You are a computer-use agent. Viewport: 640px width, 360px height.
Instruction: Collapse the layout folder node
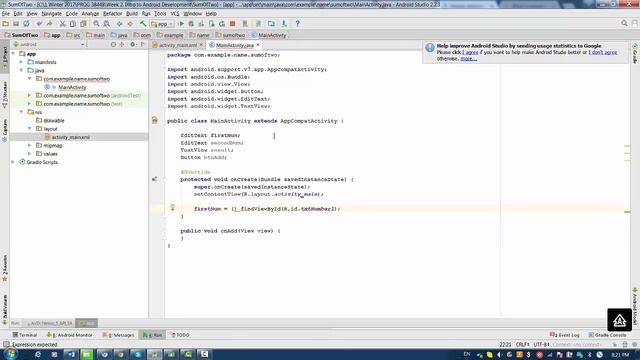point(29,129)
